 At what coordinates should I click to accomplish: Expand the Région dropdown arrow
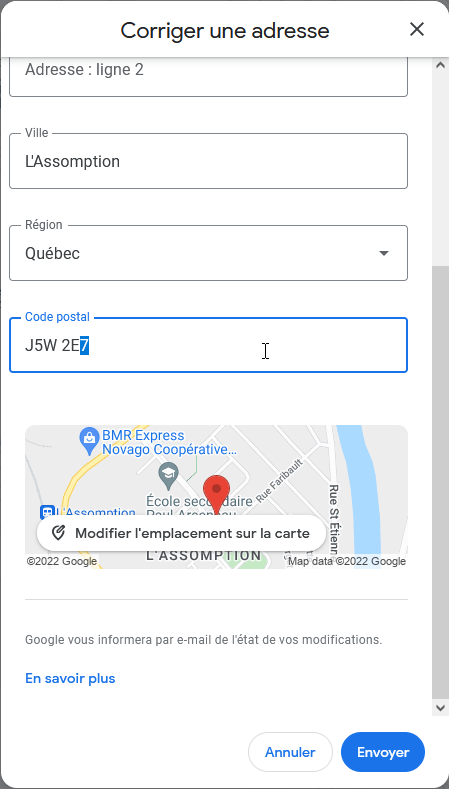(x=384, y=253)
